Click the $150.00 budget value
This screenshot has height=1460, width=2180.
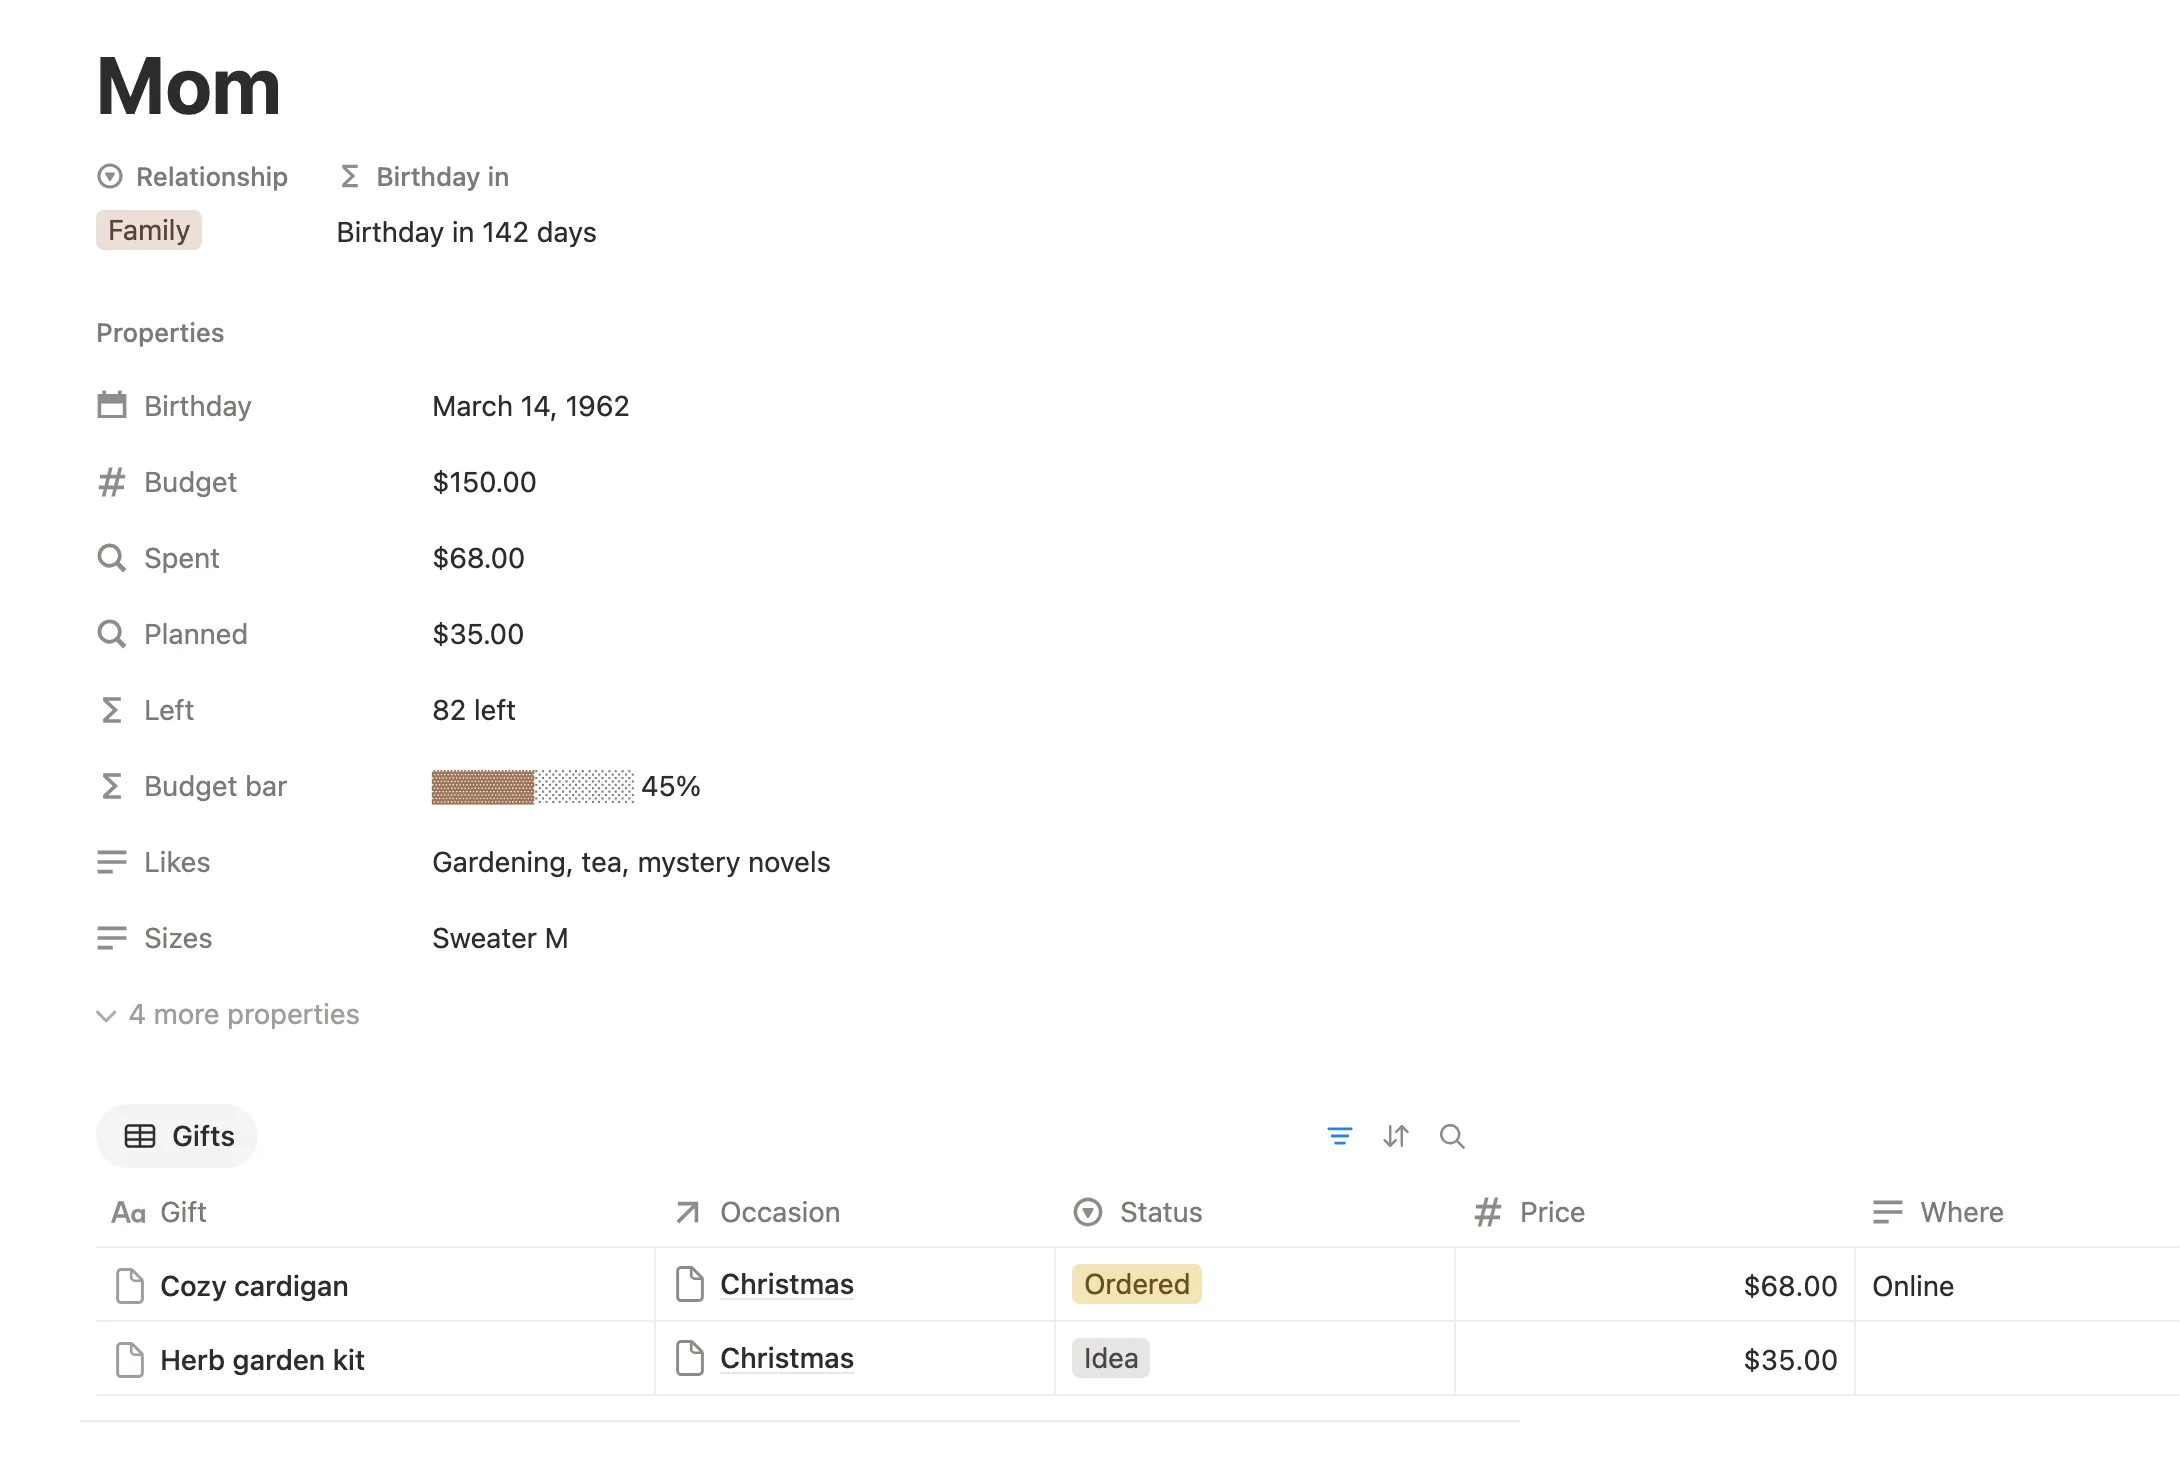pyautogui.click(x=484, y=482)
